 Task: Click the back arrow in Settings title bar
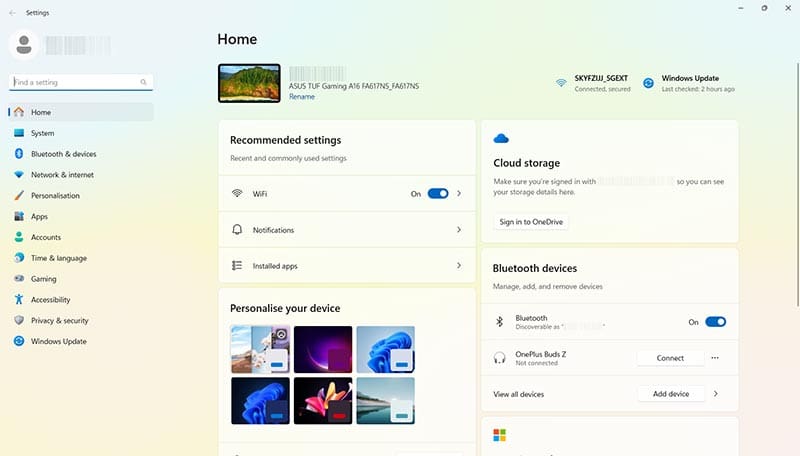13,13
